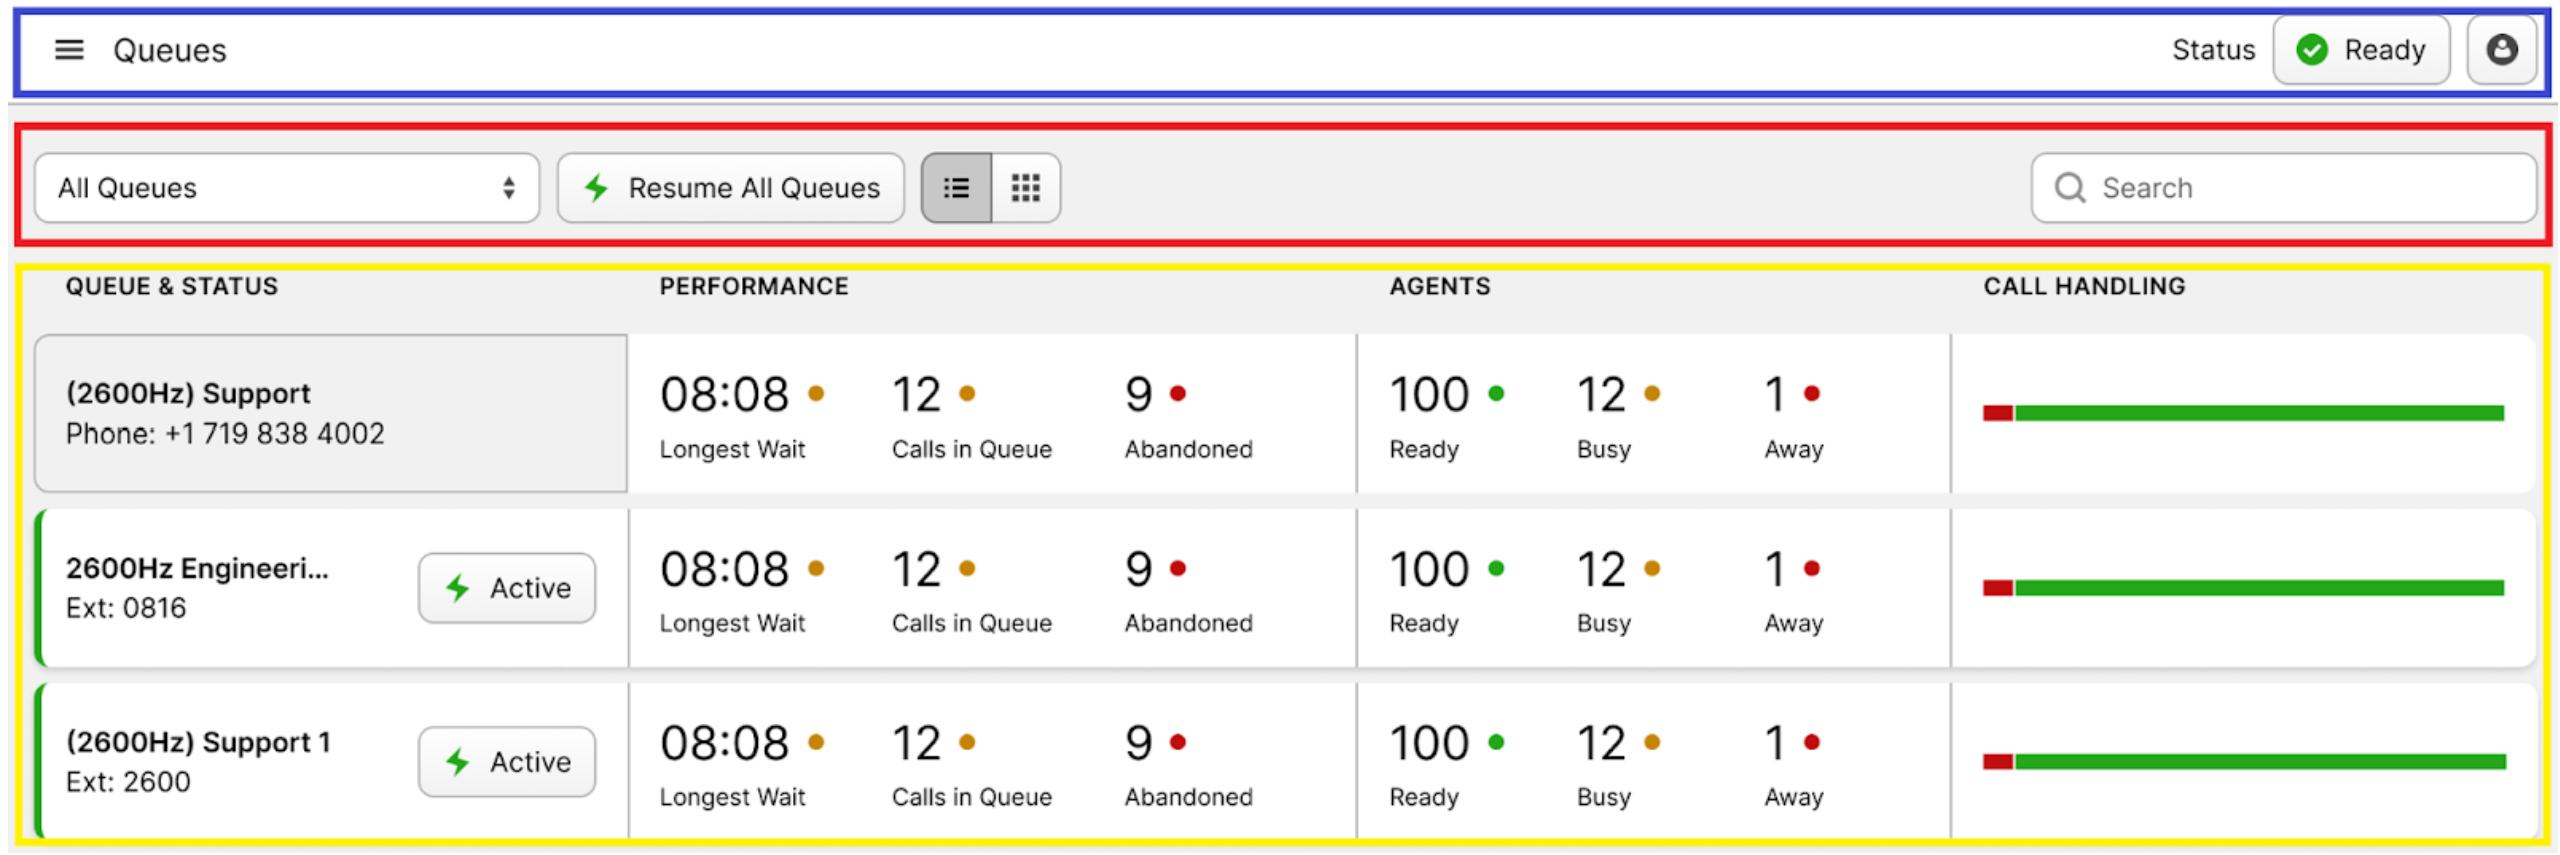The image size is (2560, 855).
Task: Focus the Search input field
Action: pos(2300,188)
